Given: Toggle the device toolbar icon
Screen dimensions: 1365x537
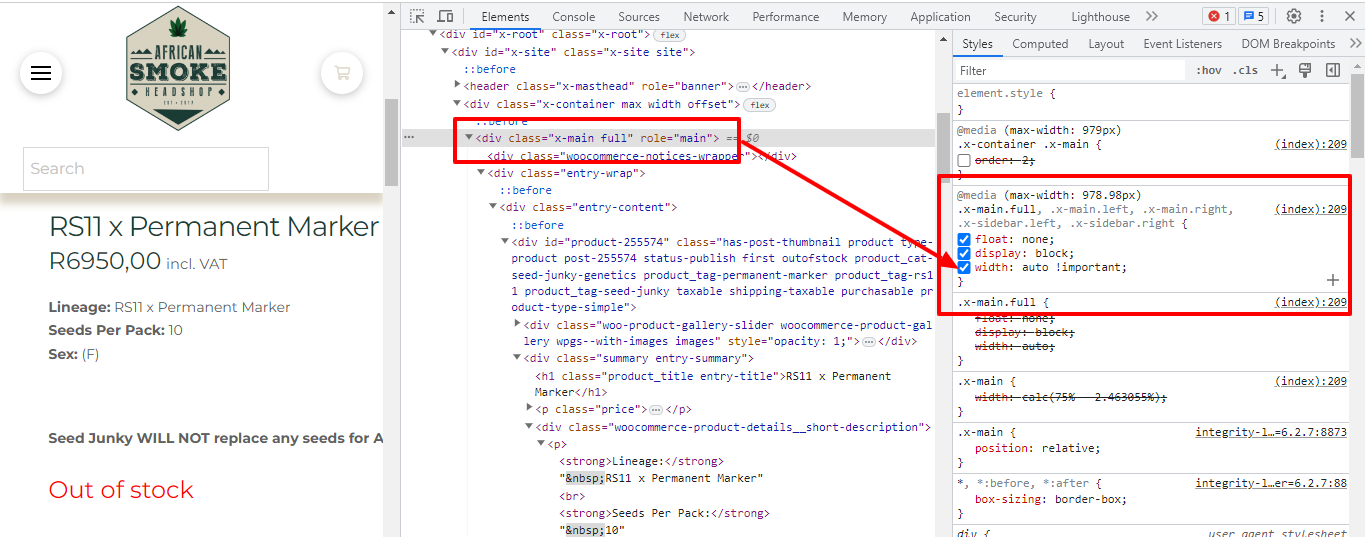Looking at the screenshot, I should pos(445,16).
